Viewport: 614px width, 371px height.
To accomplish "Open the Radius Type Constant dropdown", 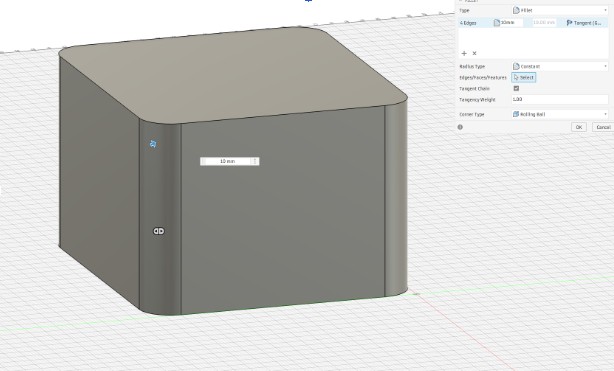I will point(560,66).
